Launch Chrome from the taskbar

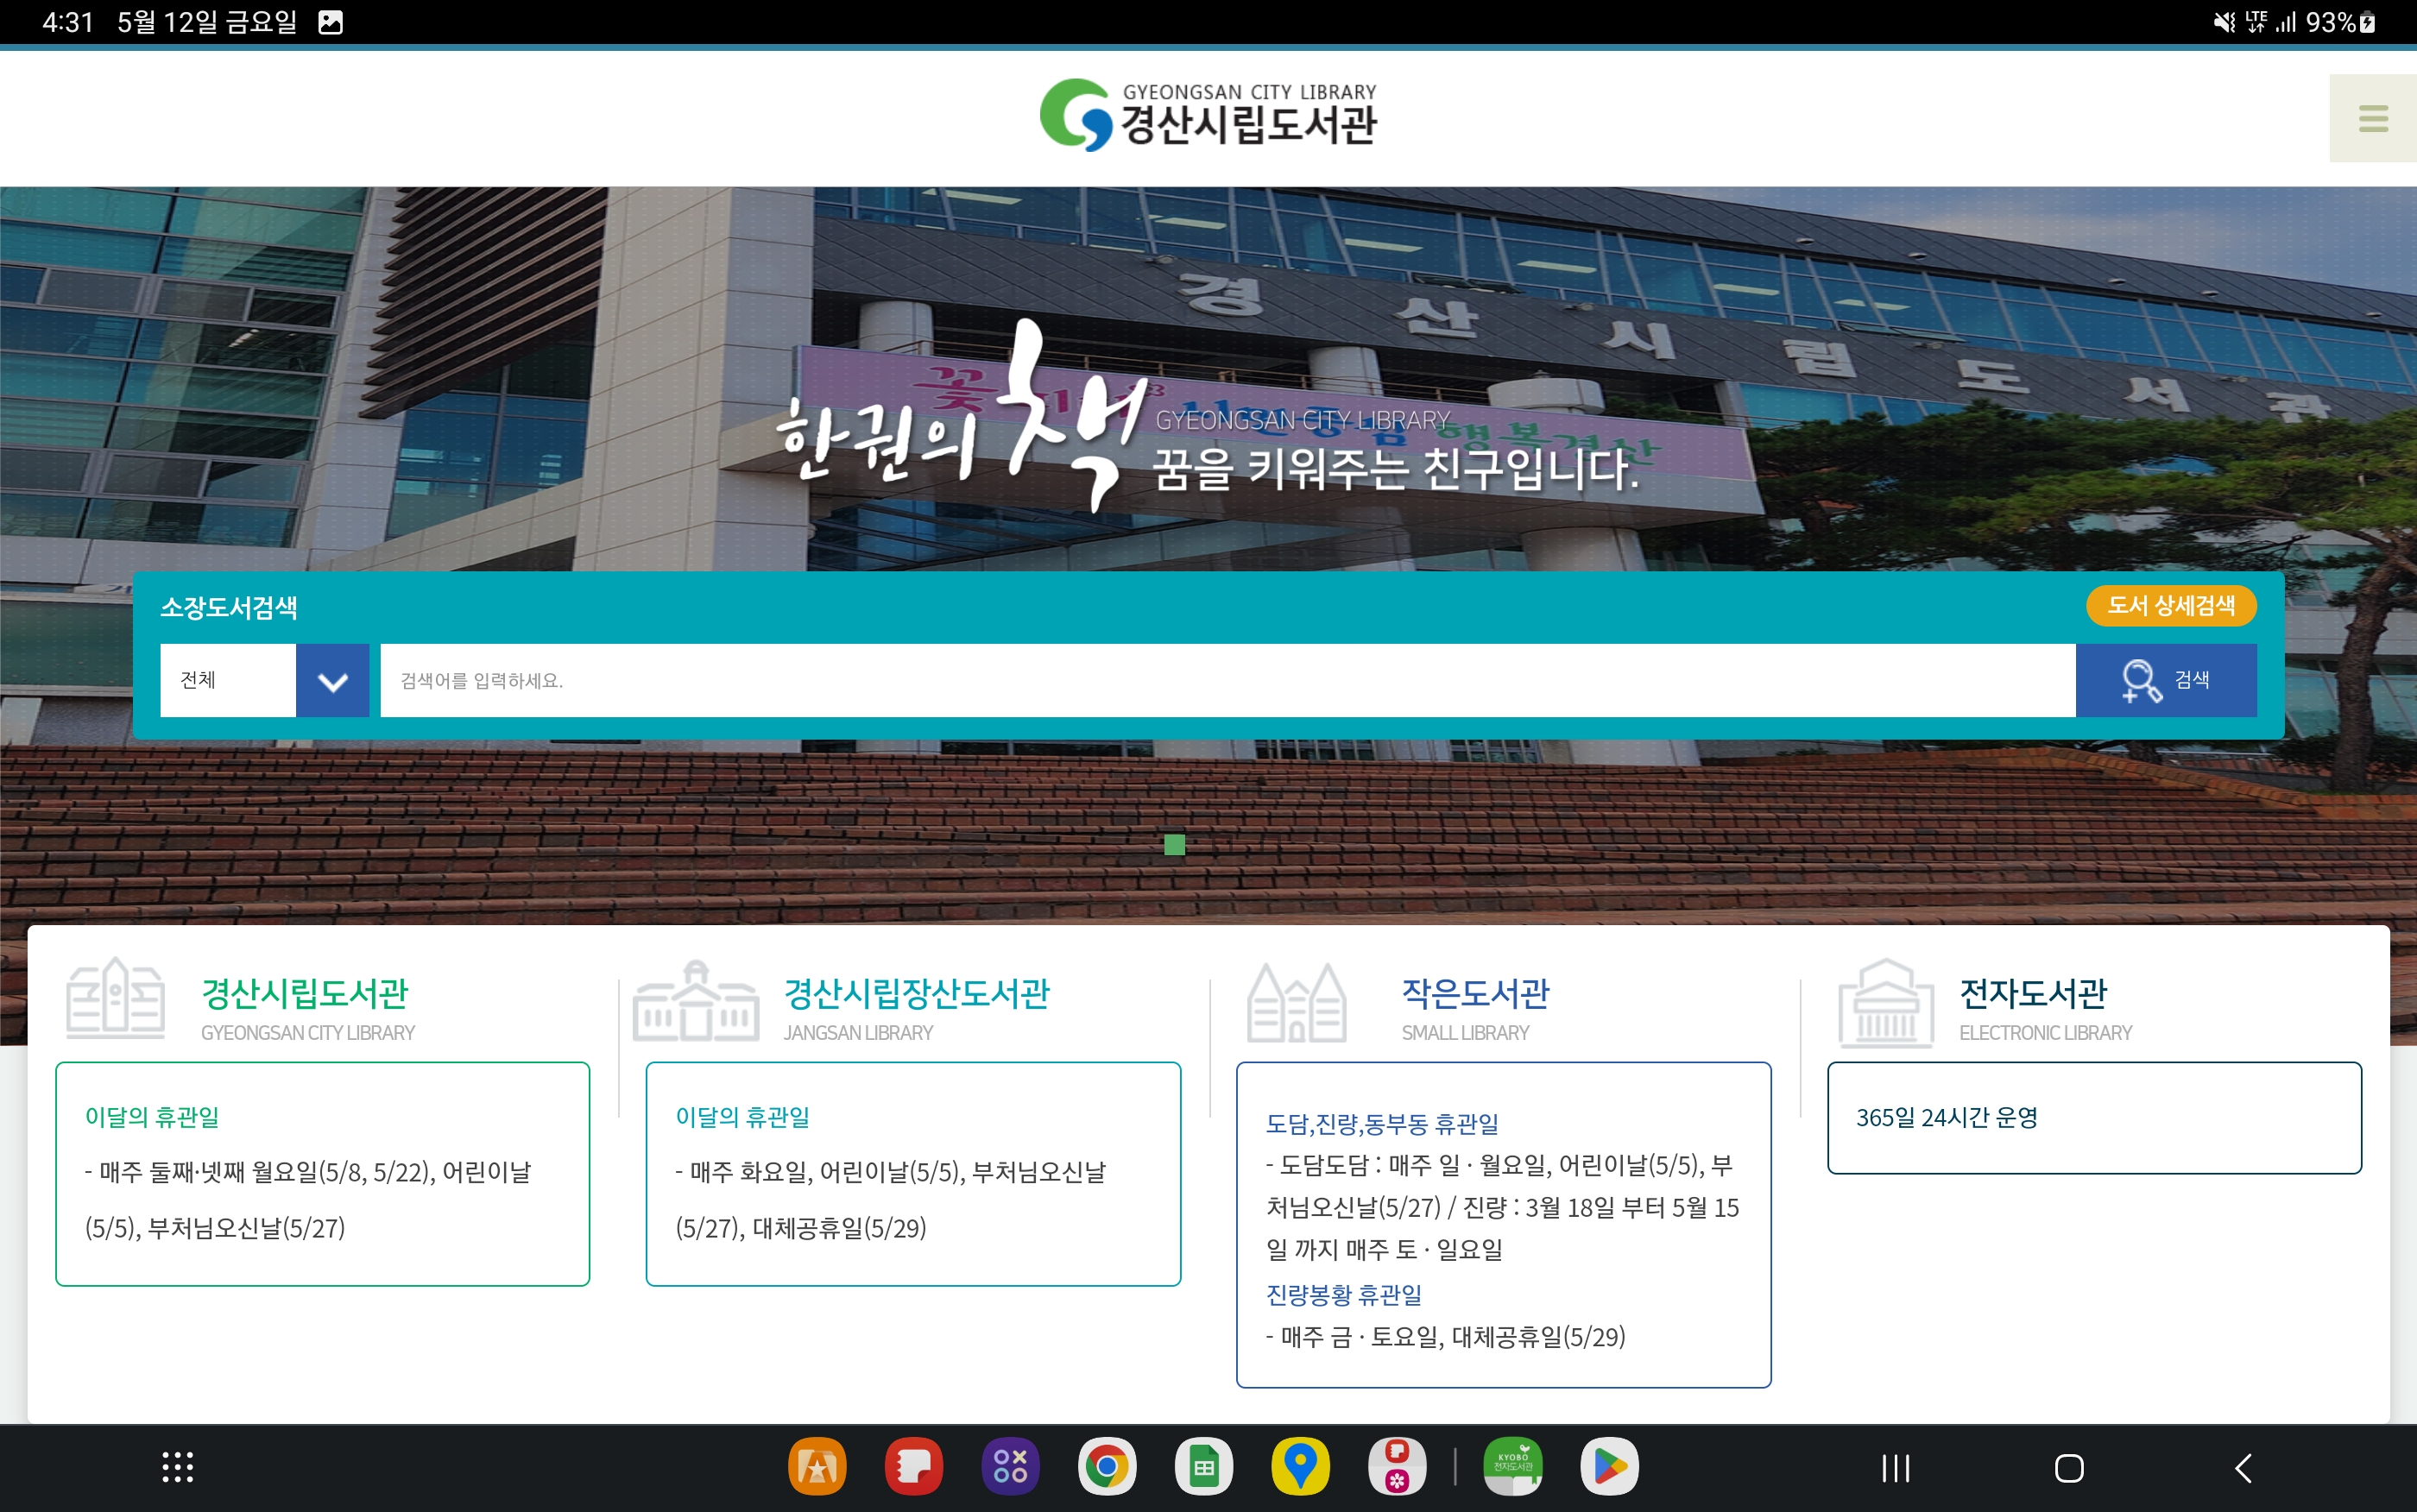(x=1106, y=1467)
